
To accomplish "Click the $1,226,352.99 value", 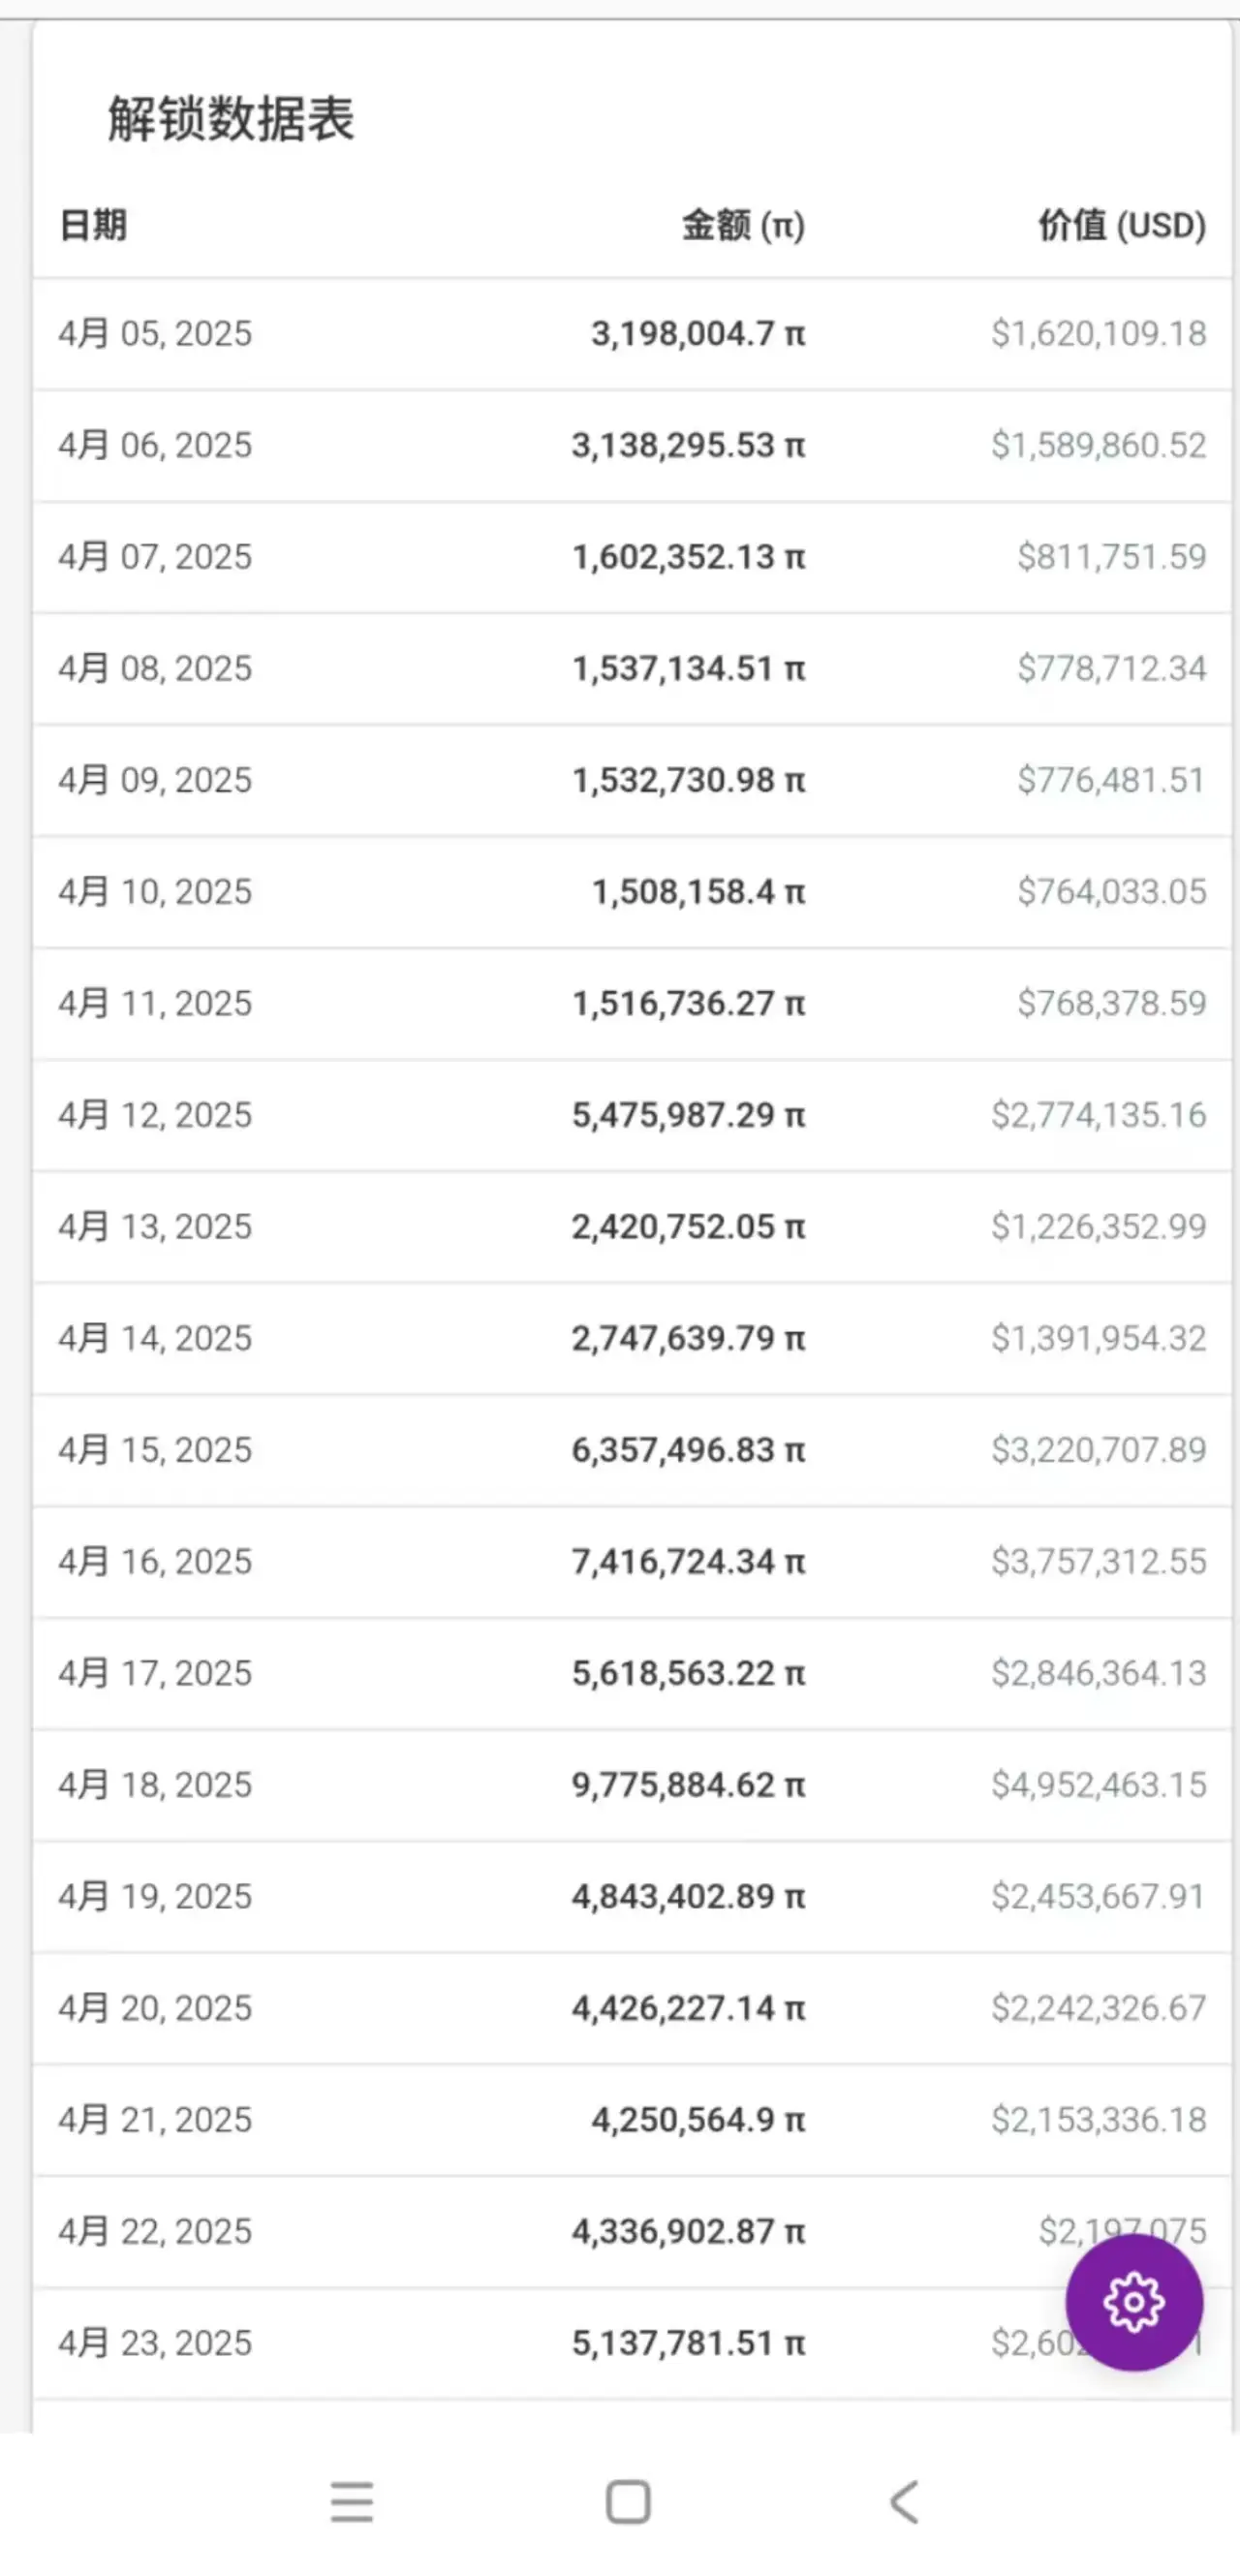I will [x=1098, y=1227].
